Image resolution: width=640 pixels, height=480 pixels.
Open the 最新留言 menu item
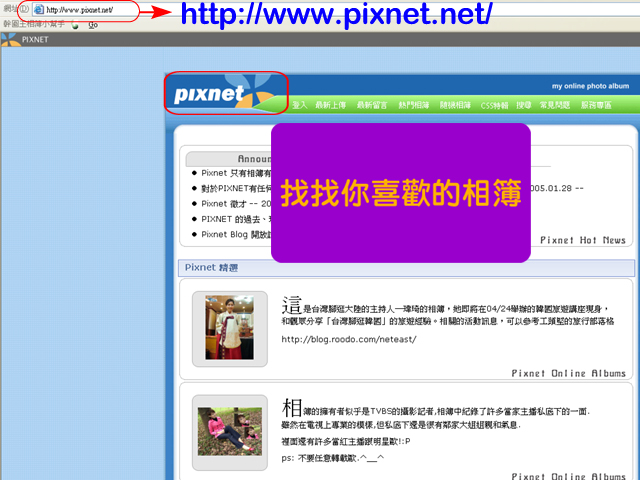372,105
